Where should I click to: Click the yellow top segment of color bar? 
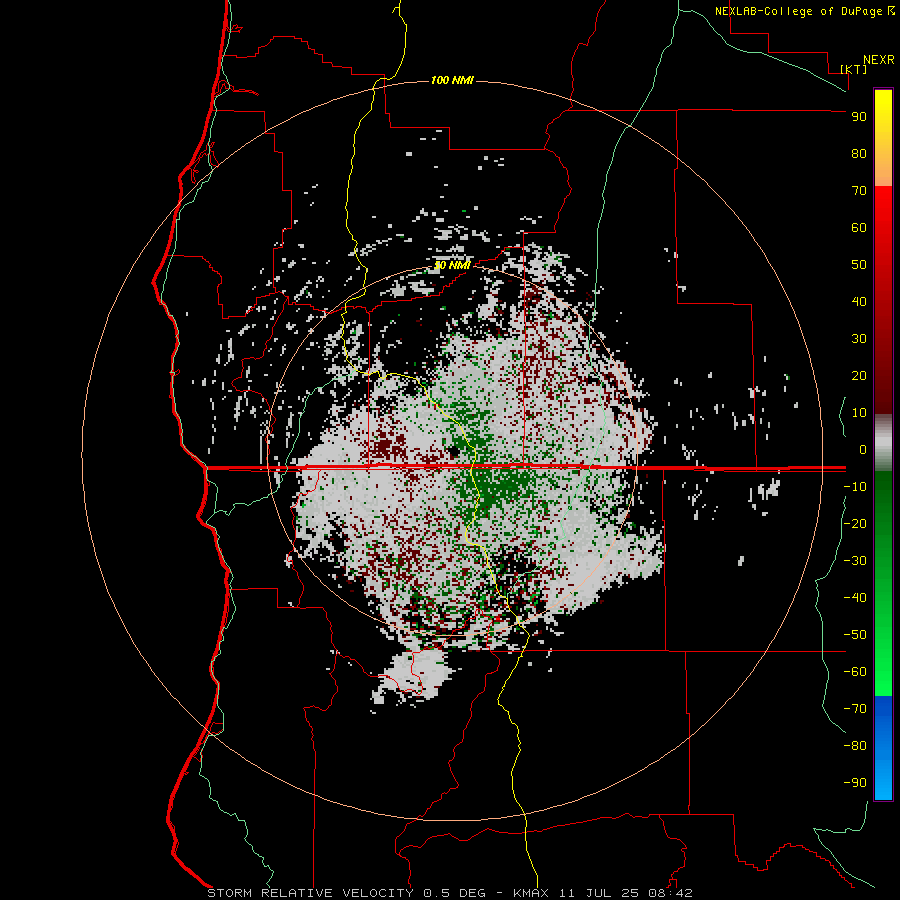[x=883, y=138]
